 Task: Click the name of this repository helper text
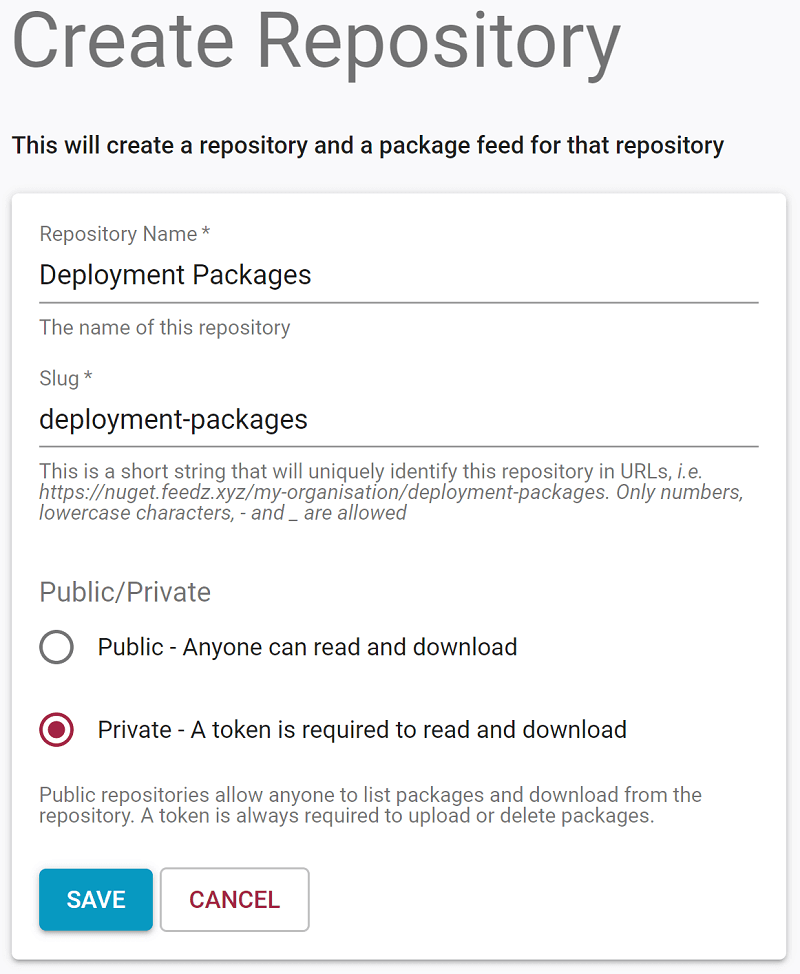click(x=164, y=328)
